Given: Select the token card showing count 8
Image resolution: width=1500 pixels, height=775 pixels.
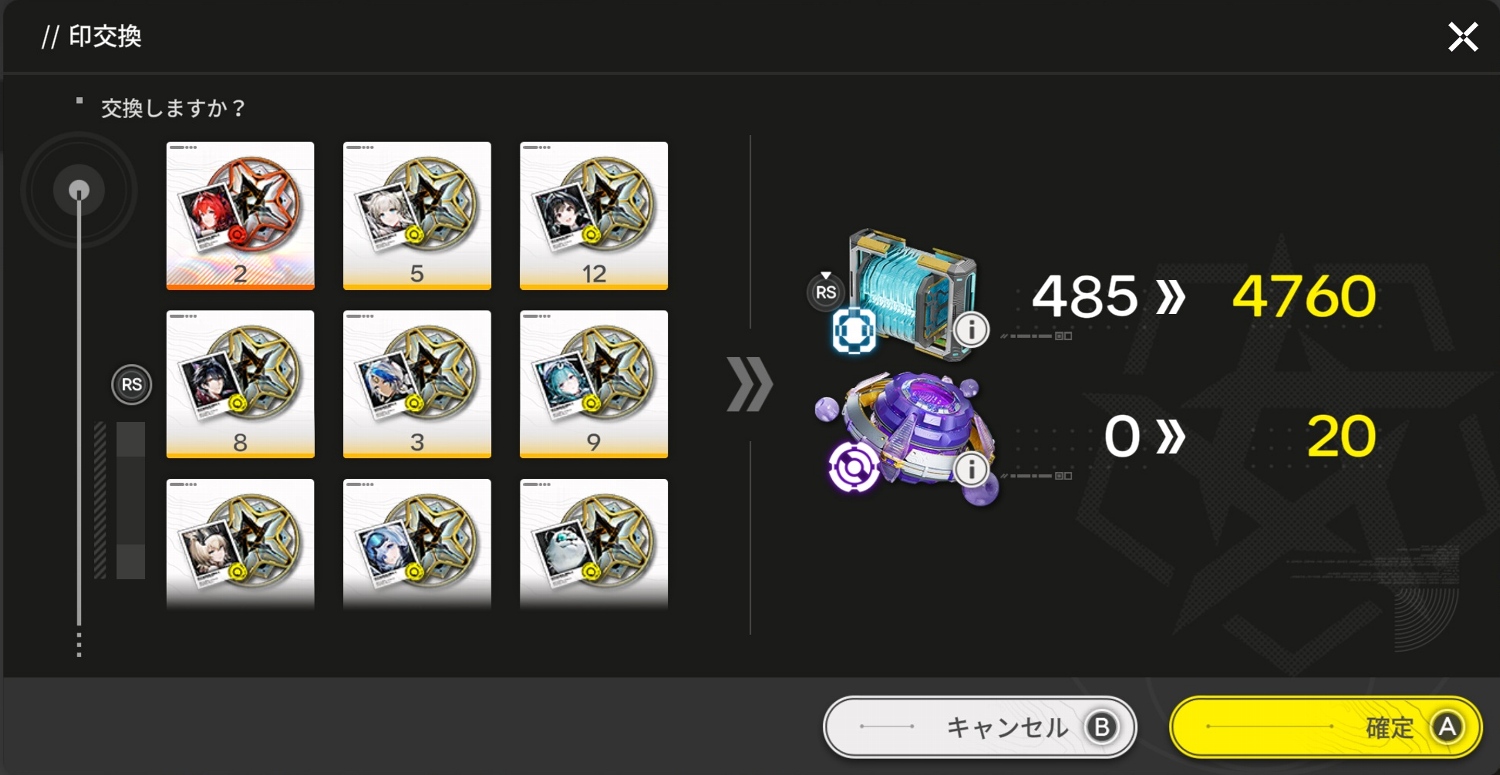Looking at the screenshot, I should coord(240,384).
